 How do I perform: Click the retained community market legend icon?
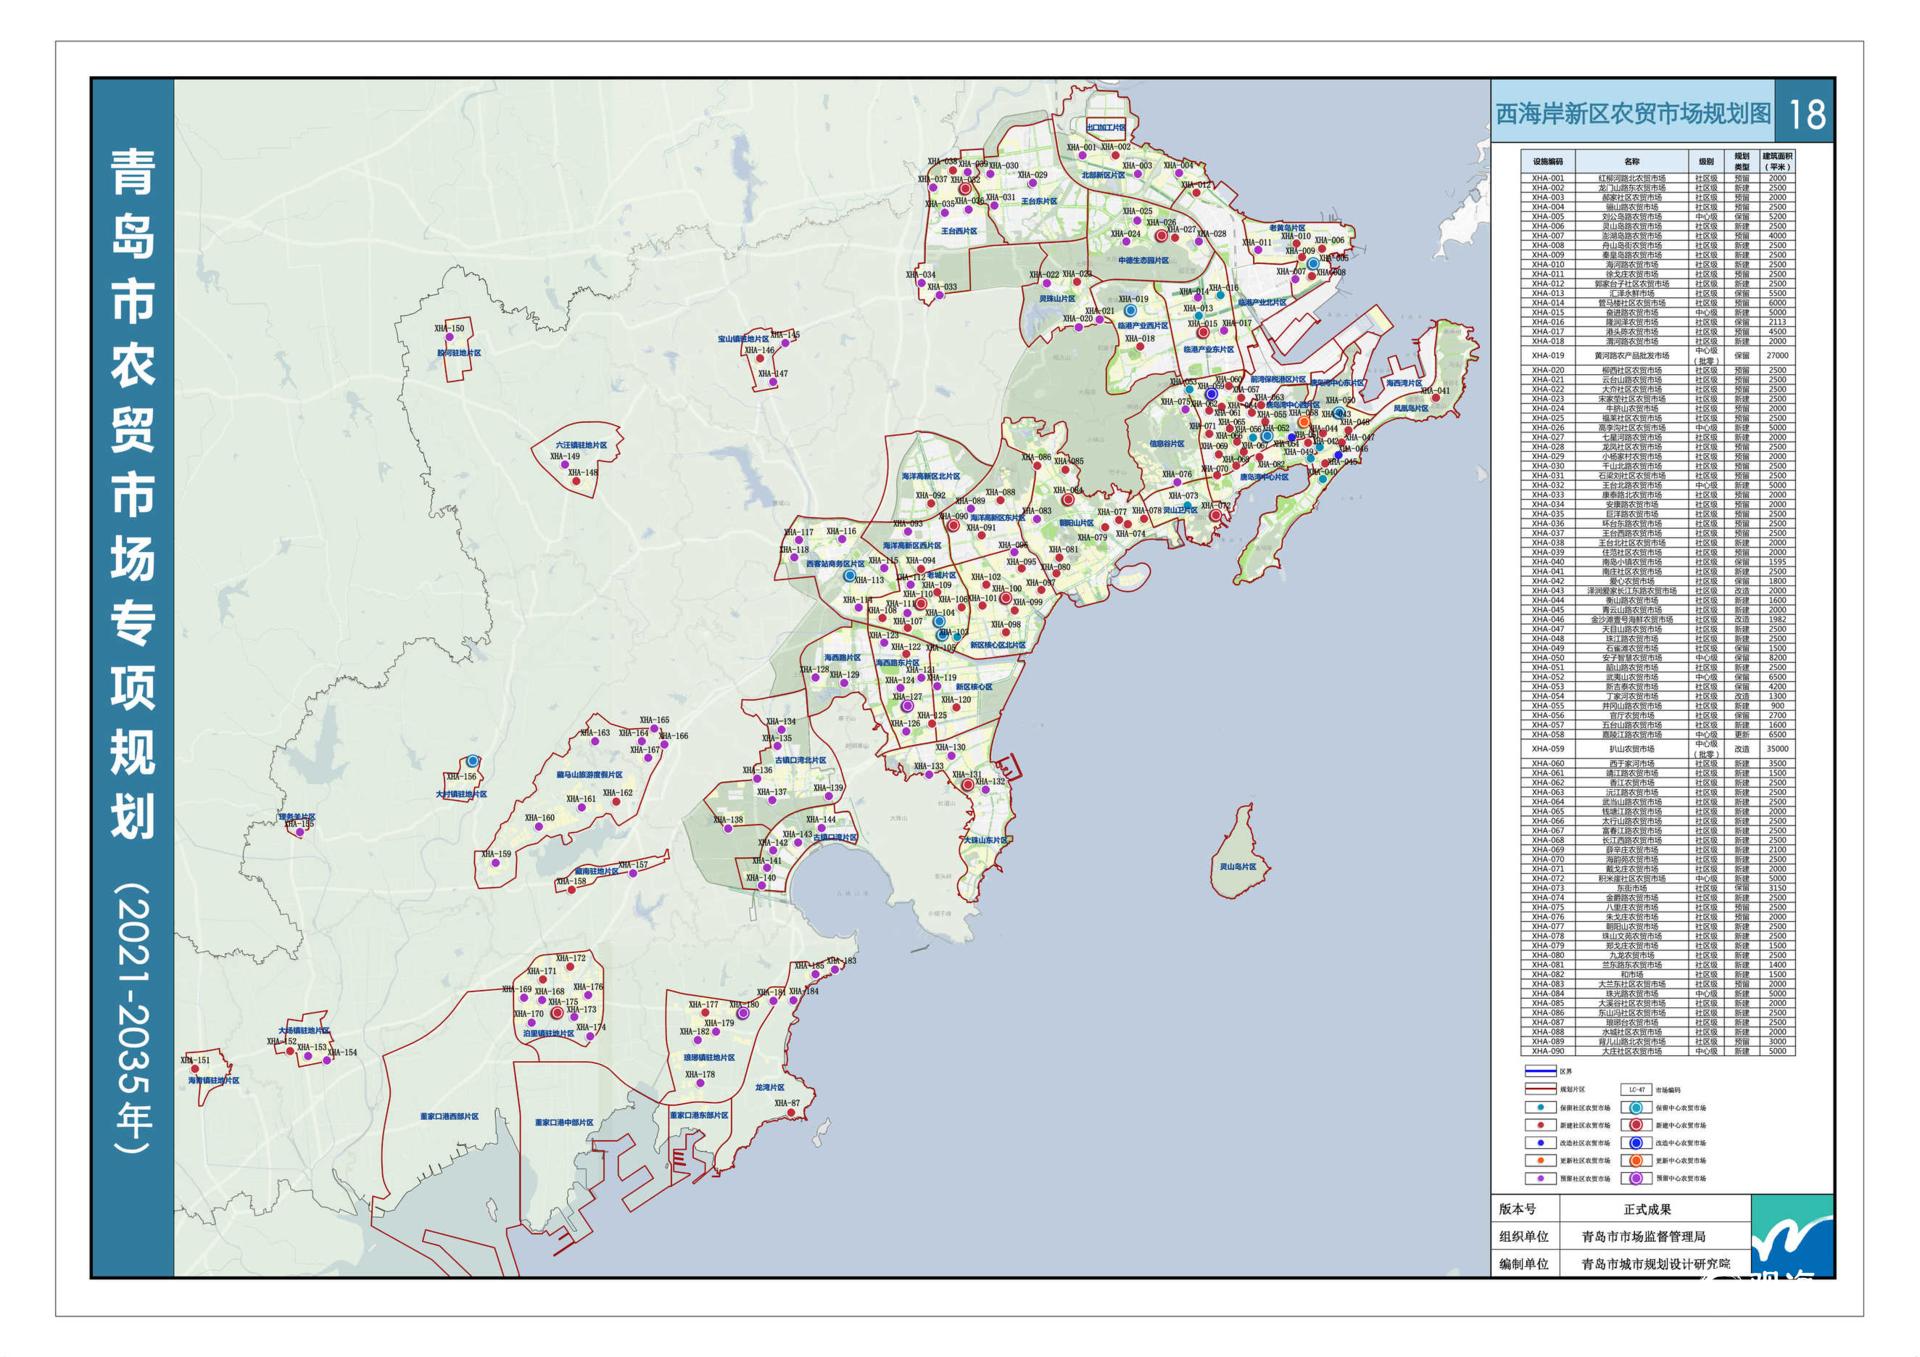click(x=1541, y=1107)
